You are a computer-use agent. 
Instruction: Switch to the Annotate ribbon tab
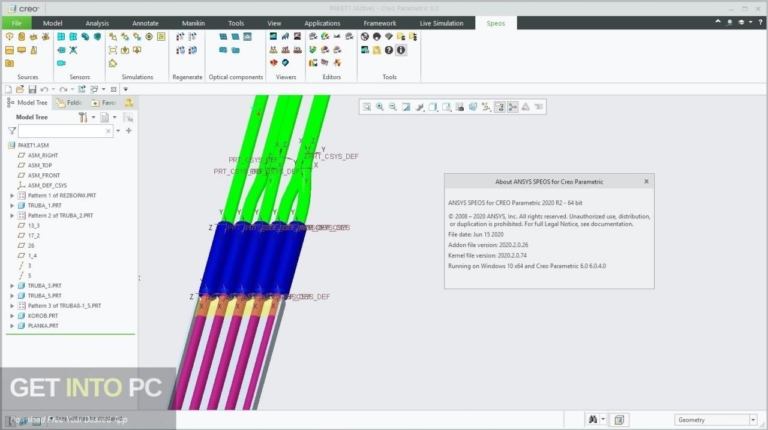[145, 23]
